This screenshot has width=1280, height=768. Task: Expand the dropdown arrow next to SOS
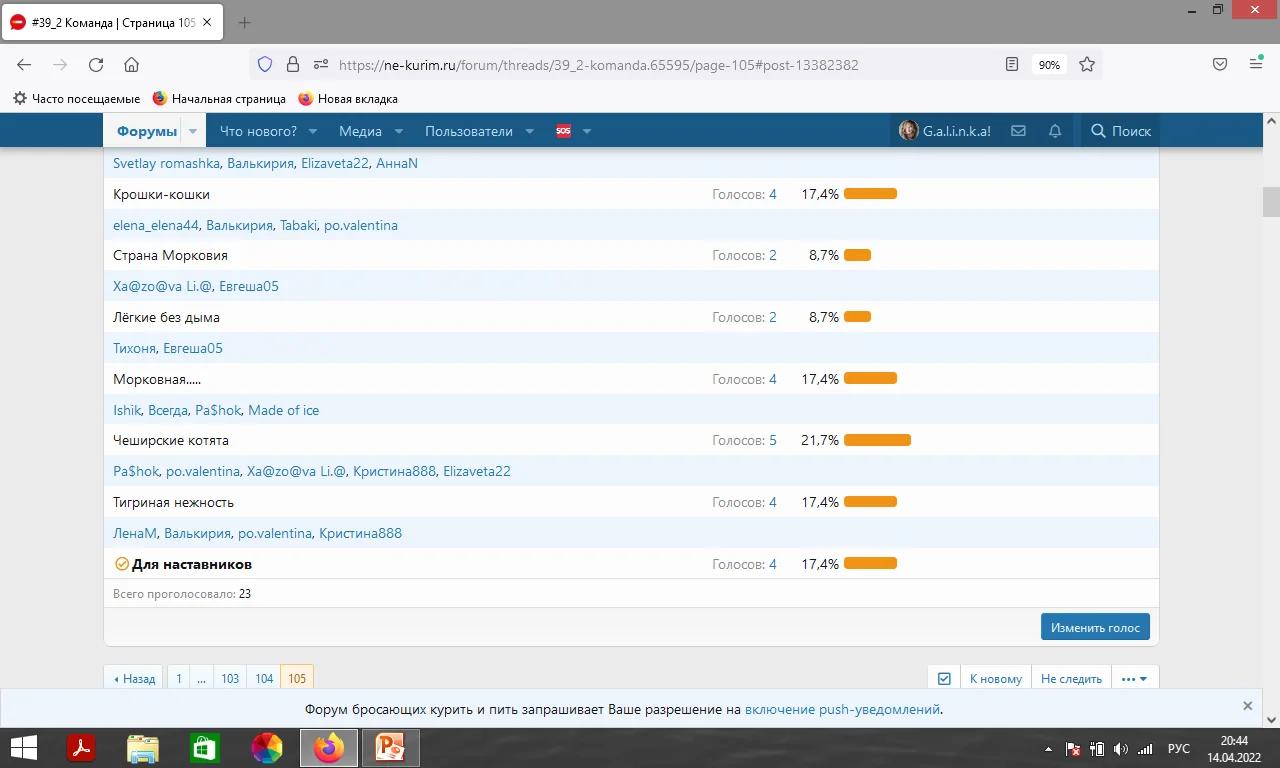tap(587, 131)
